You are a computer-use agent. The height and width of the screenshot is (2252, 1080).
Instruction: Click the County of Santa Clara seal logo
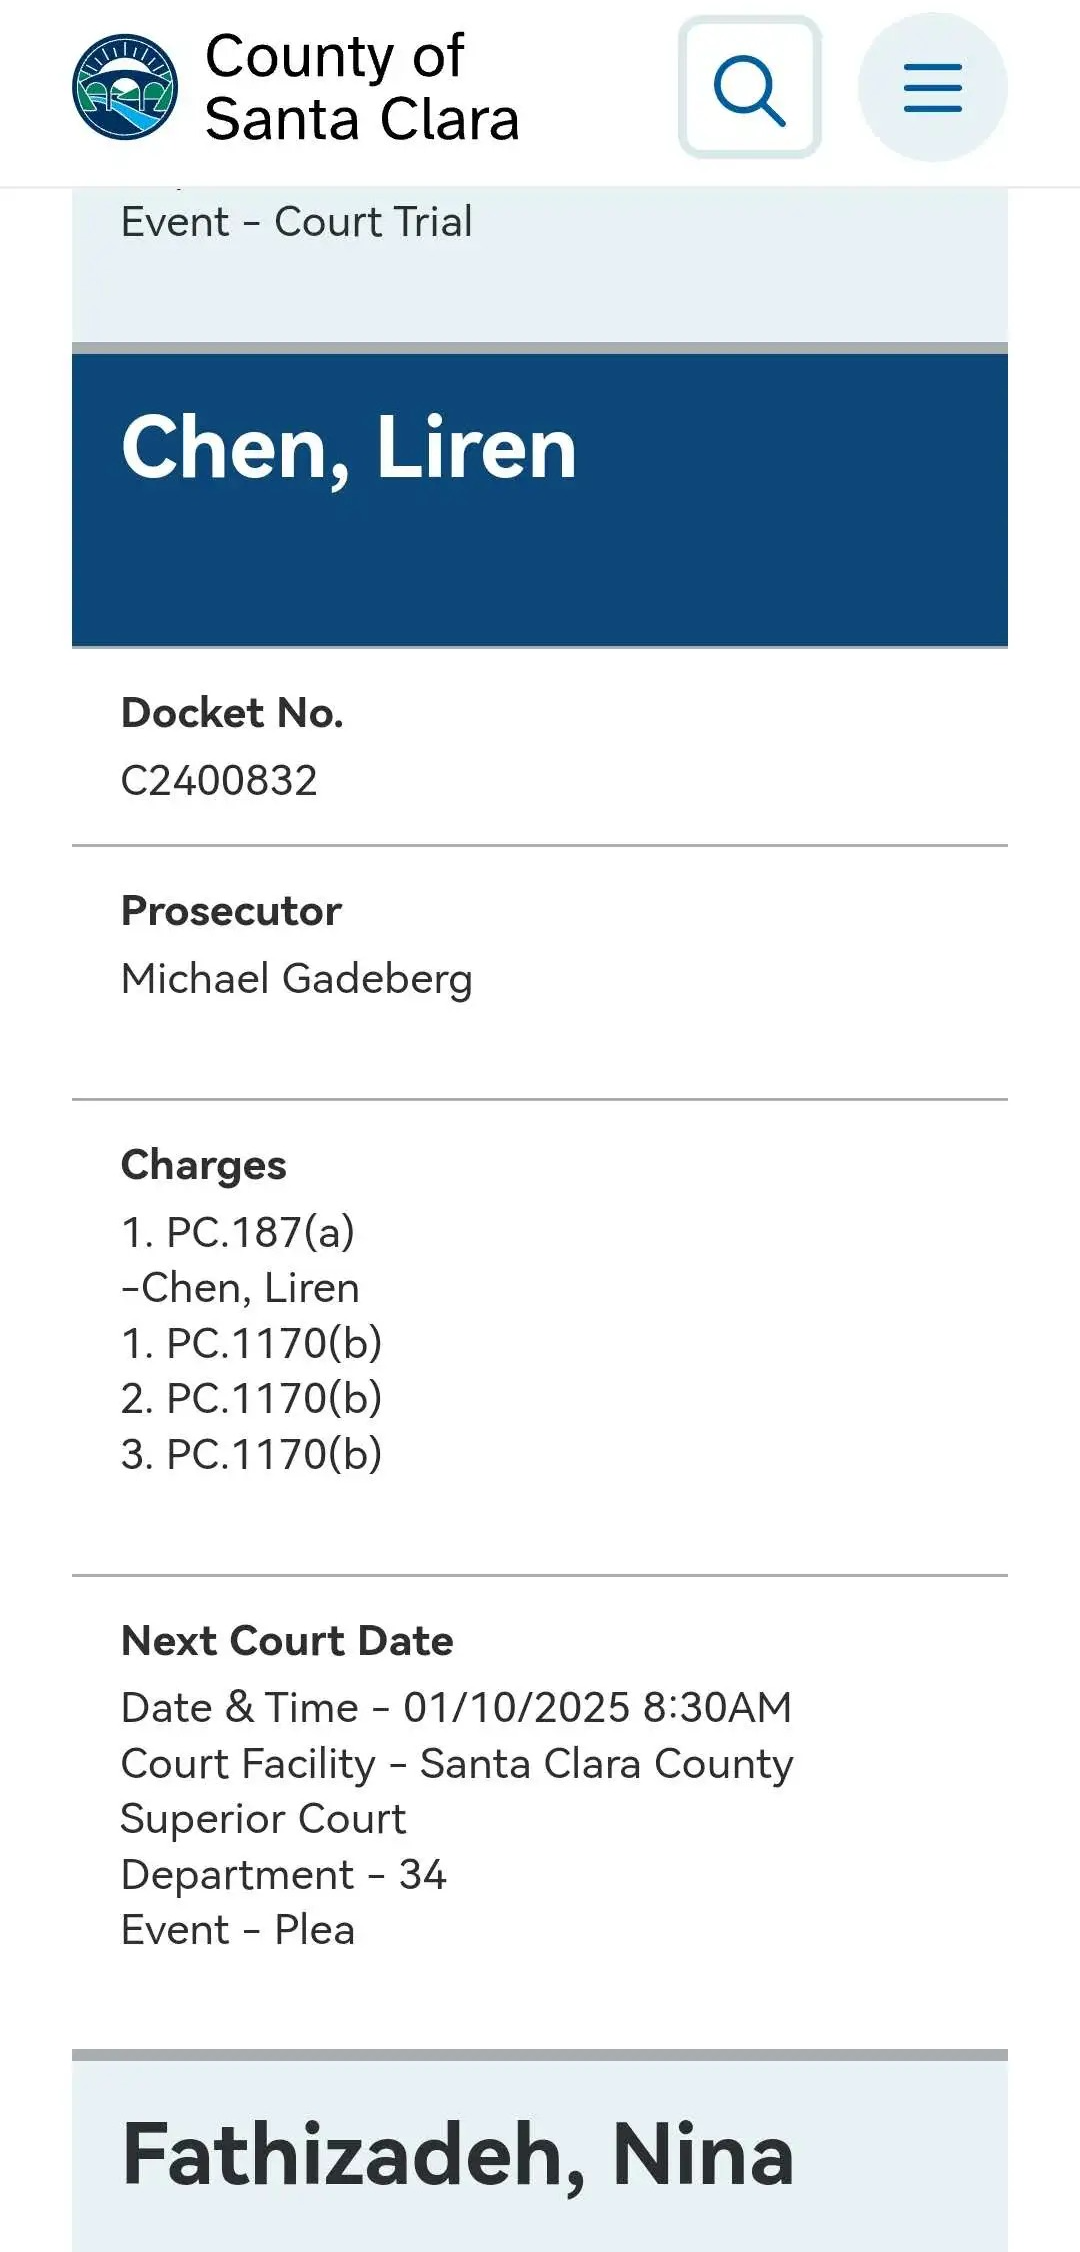[x=126, y=87]
